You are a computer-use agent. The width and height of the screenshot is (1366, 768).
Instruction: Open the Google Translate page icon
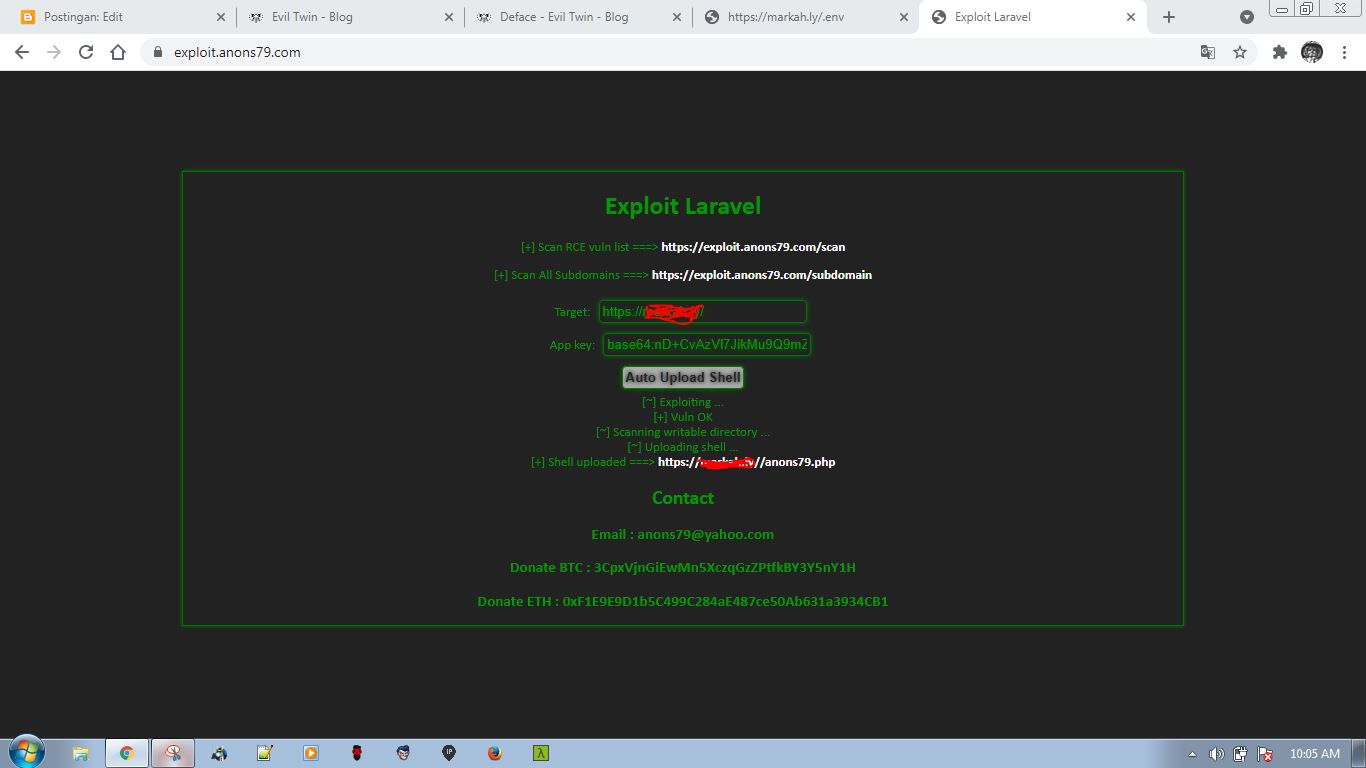coord(1208,52)
